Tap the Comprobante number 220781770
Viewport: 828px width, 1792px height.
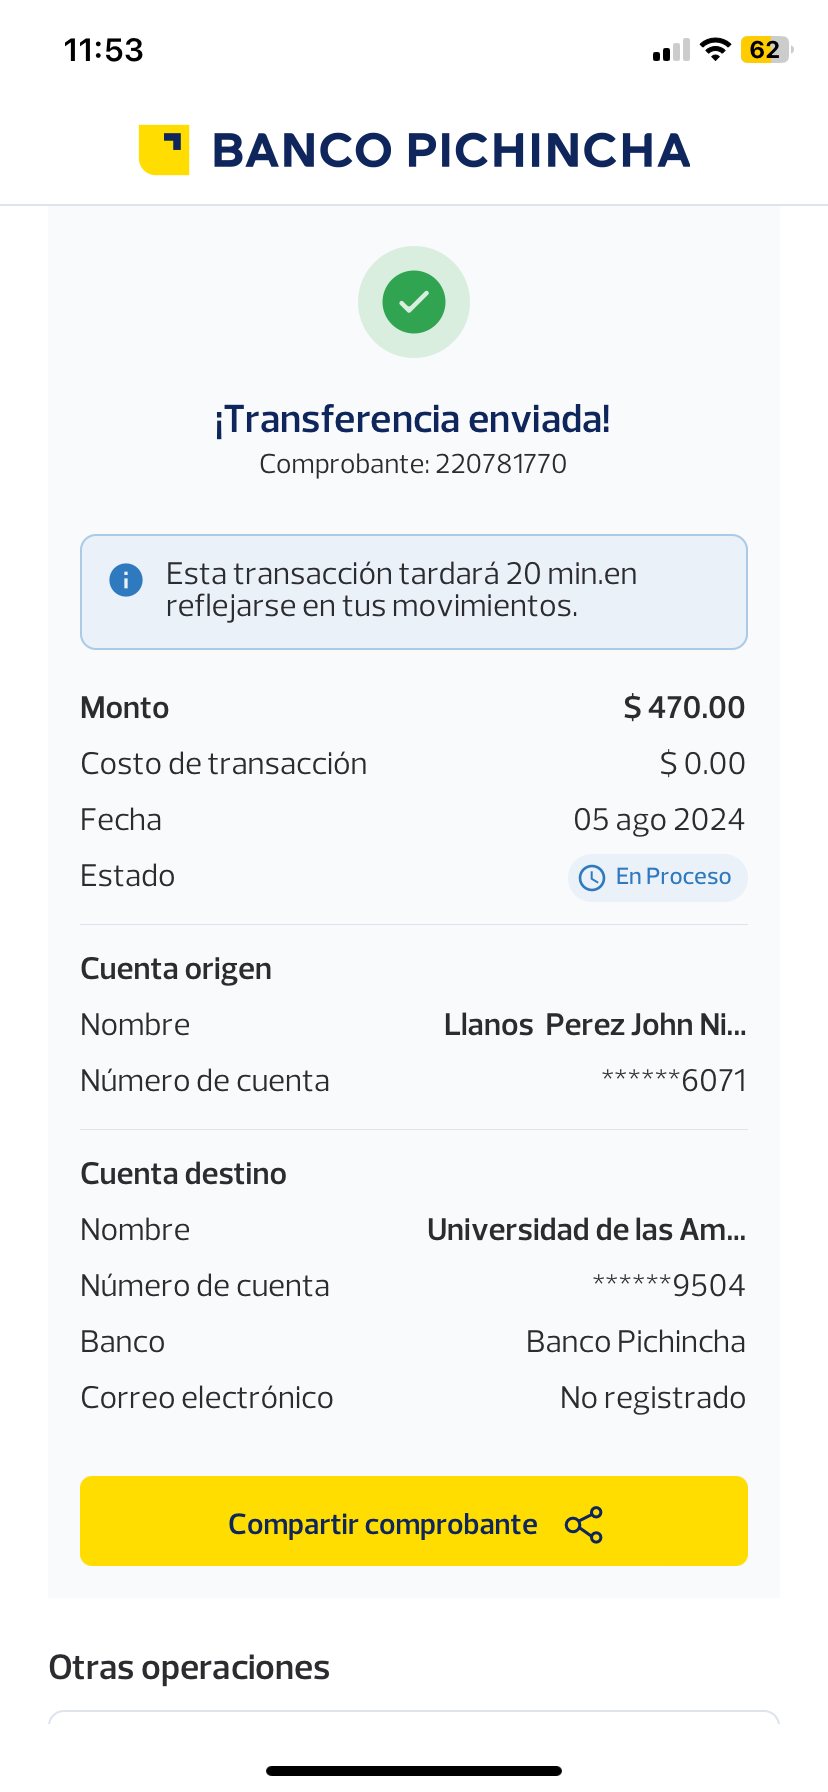(x=500, y=464)
